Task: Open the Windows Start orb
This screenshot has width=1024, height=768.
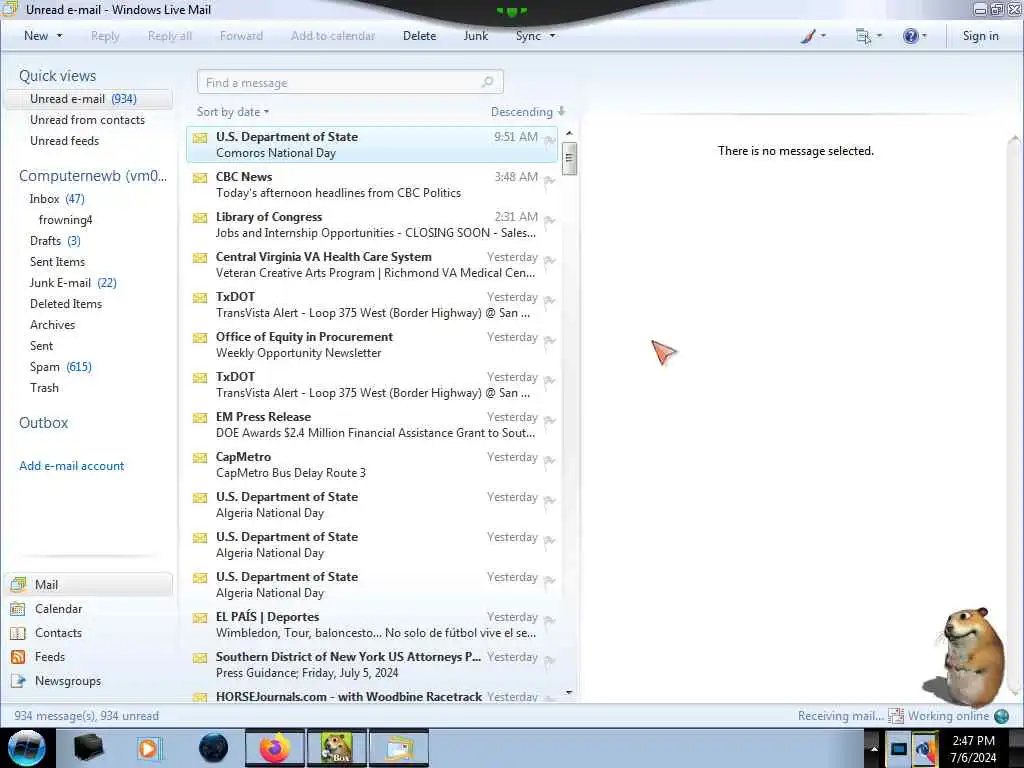Action: click(x=27, y=748)
